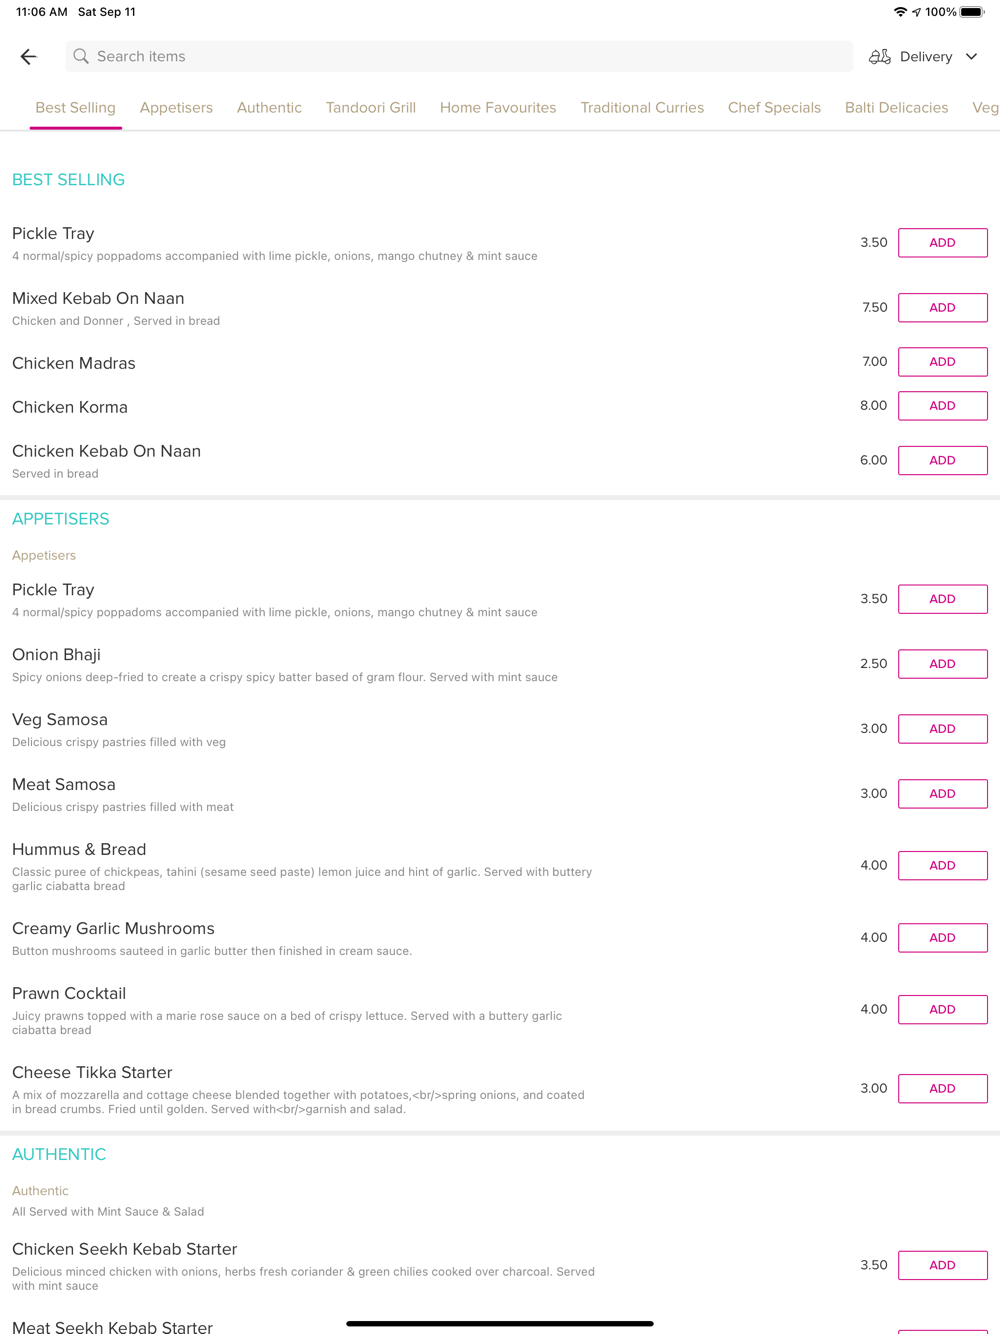The width and height of the screenshot is (1000, 1334).
Task: Go to the Balti Delicacies tab
Action: (896, 108)
